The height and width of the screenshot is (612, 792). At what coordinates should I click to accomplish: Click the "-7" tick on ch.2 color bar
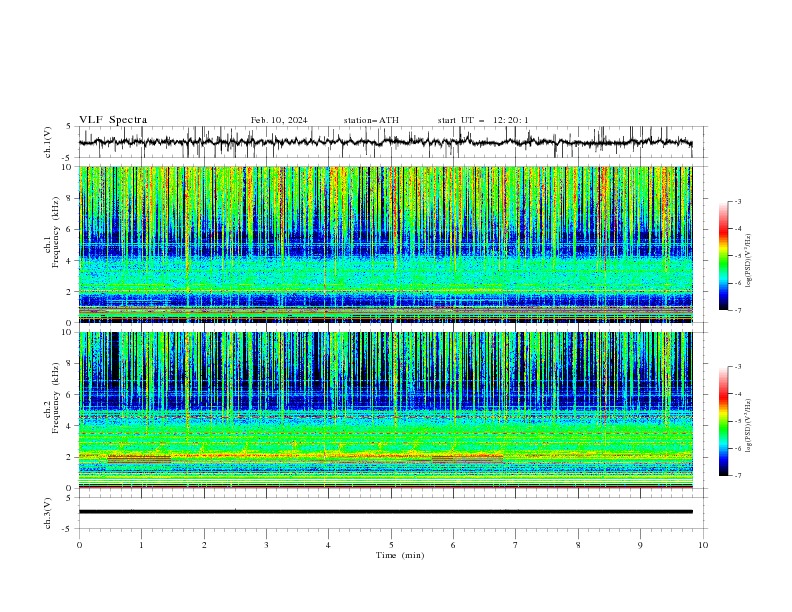[x=738, y=475]
